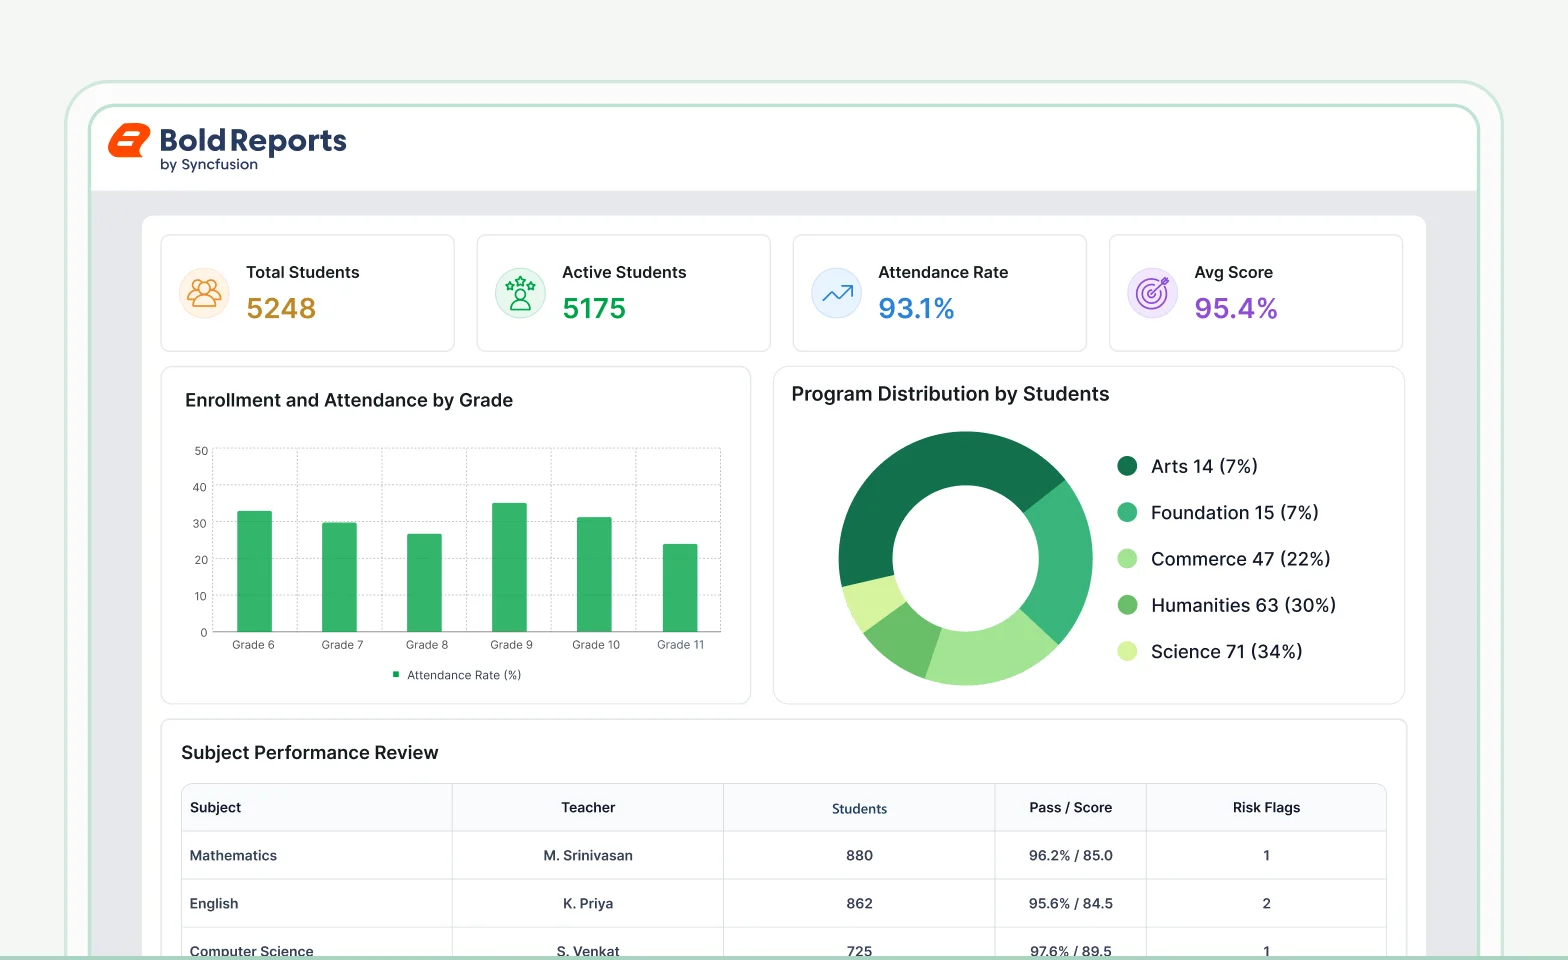
Task: Click the active students value 5175
Action: tap(594, 308)
